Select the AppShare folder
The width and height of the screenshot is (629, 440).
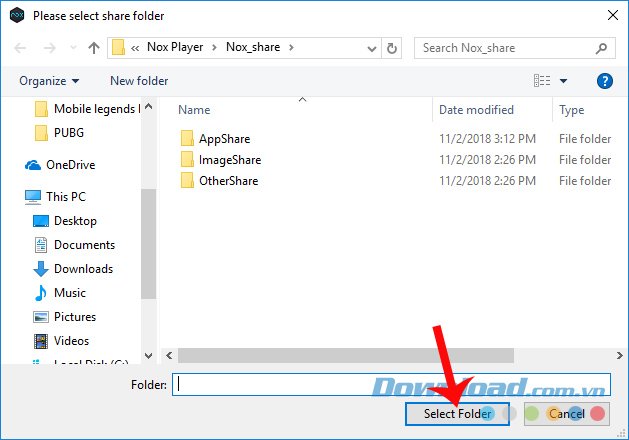click(224, 139)
